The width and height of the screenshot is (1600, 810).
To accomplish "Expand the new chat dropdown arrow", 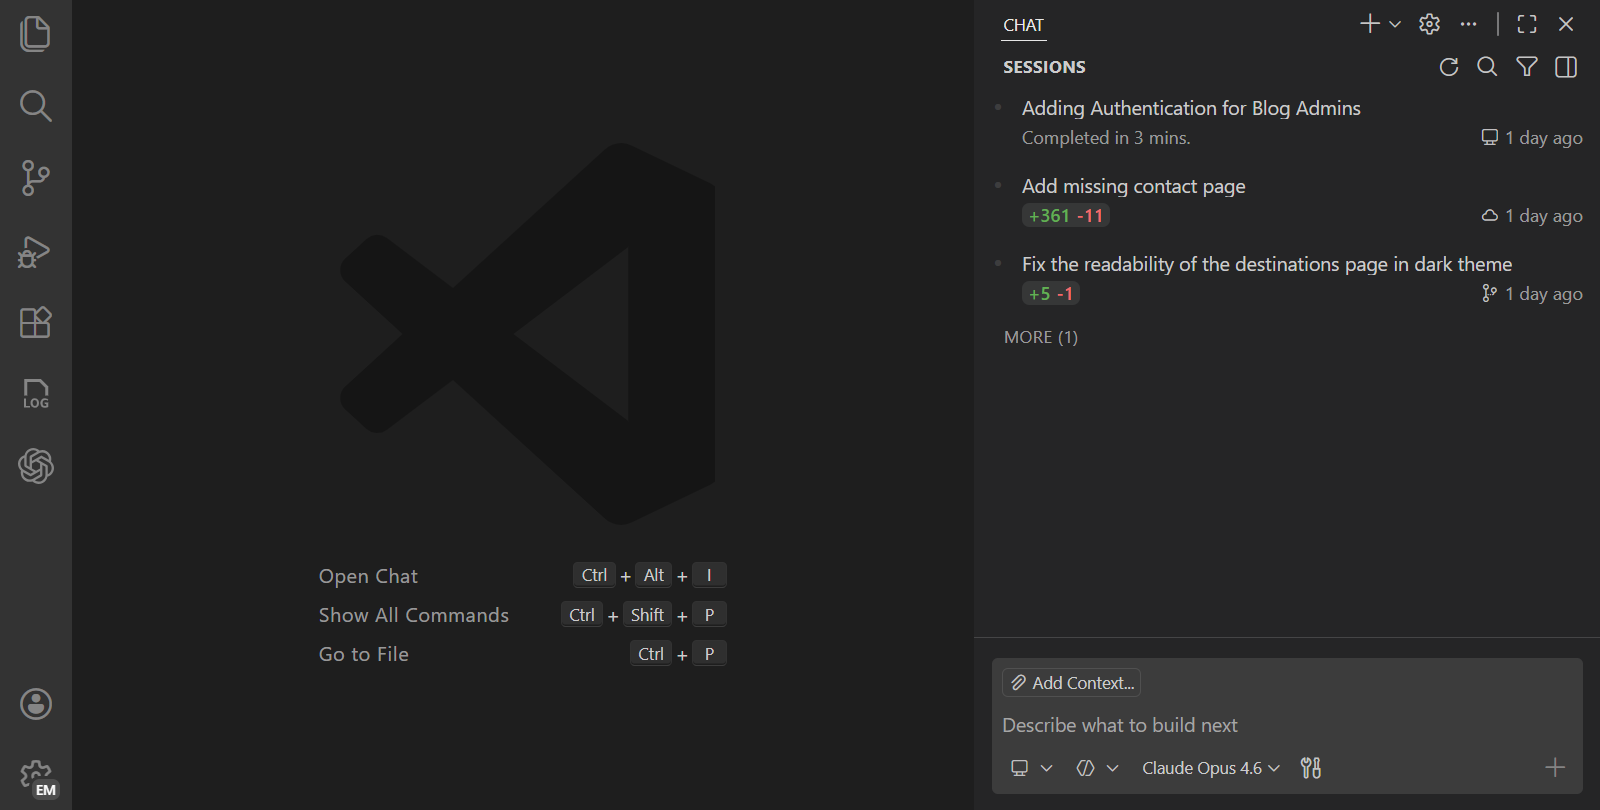I will [x=1395, y=24].
